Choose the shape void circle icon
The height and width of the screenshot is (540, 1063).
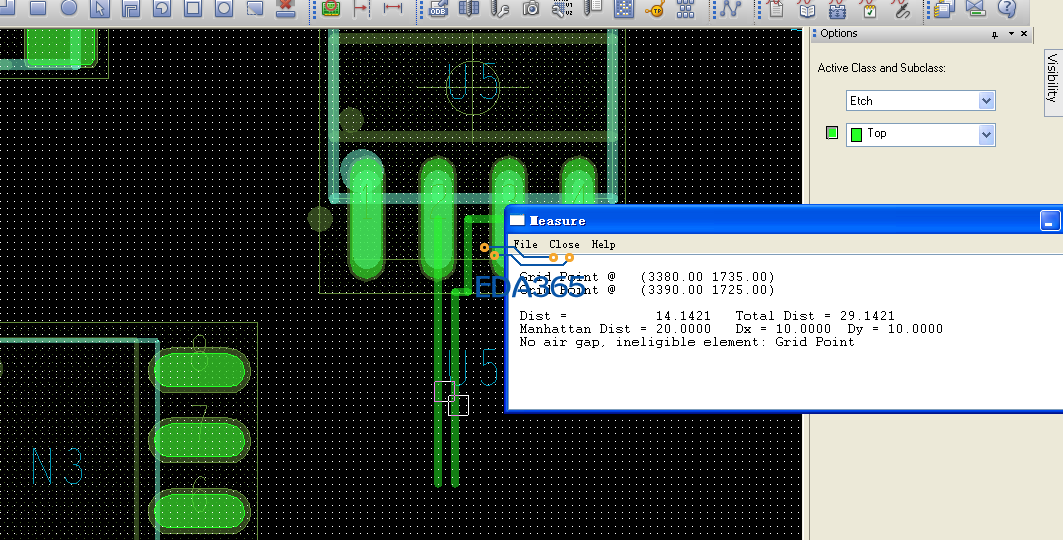(x=224, y=8)
